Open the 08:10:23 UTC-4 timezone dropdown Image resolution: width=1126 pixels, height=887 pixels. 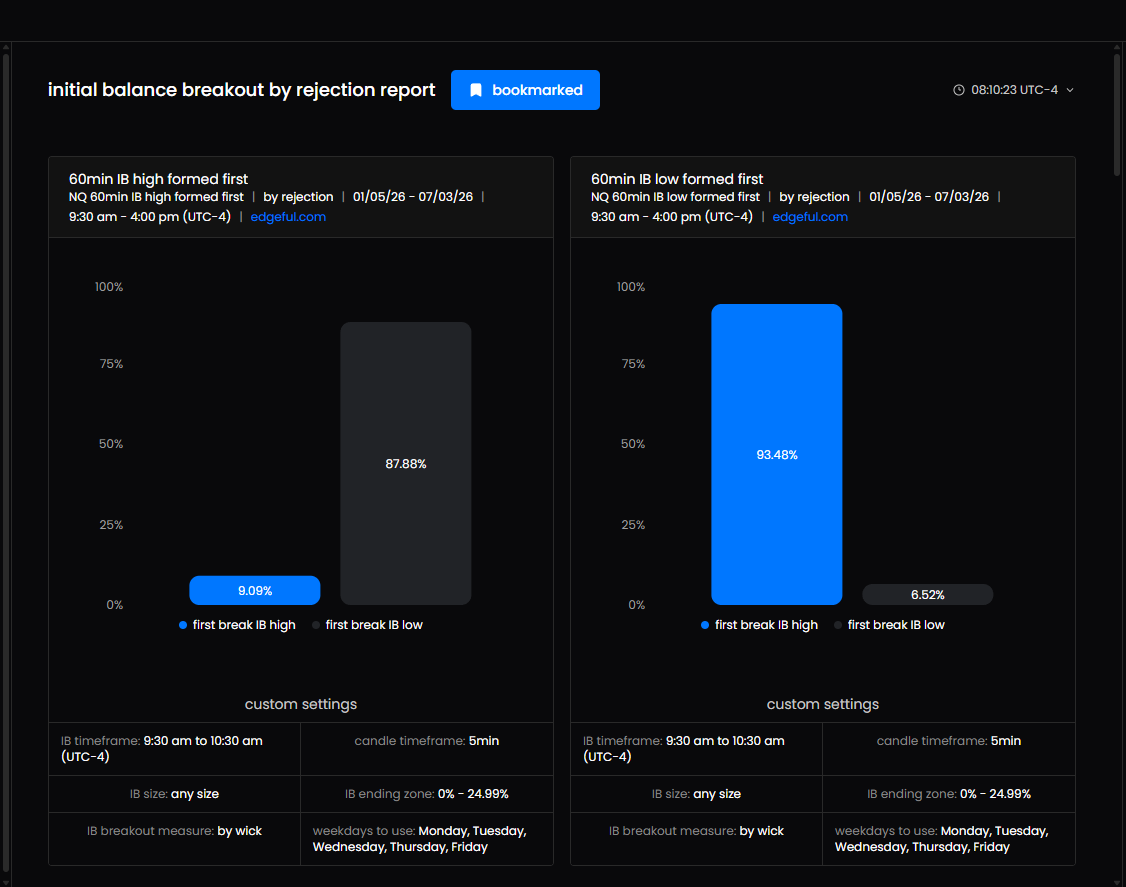[x=1013, y=90]
